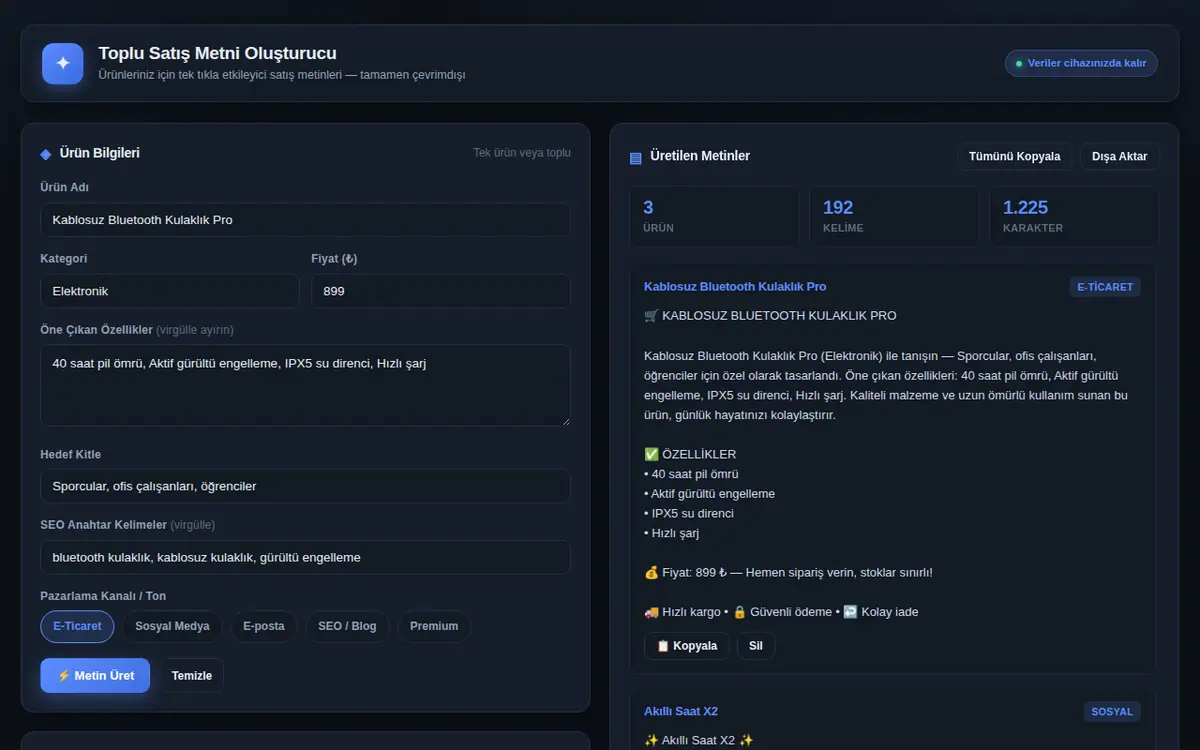This screenshot has height=750, width=1200.
Task: Export results with Dışa Aktar
Action: pyautogui.click(x=1120, y=157)
